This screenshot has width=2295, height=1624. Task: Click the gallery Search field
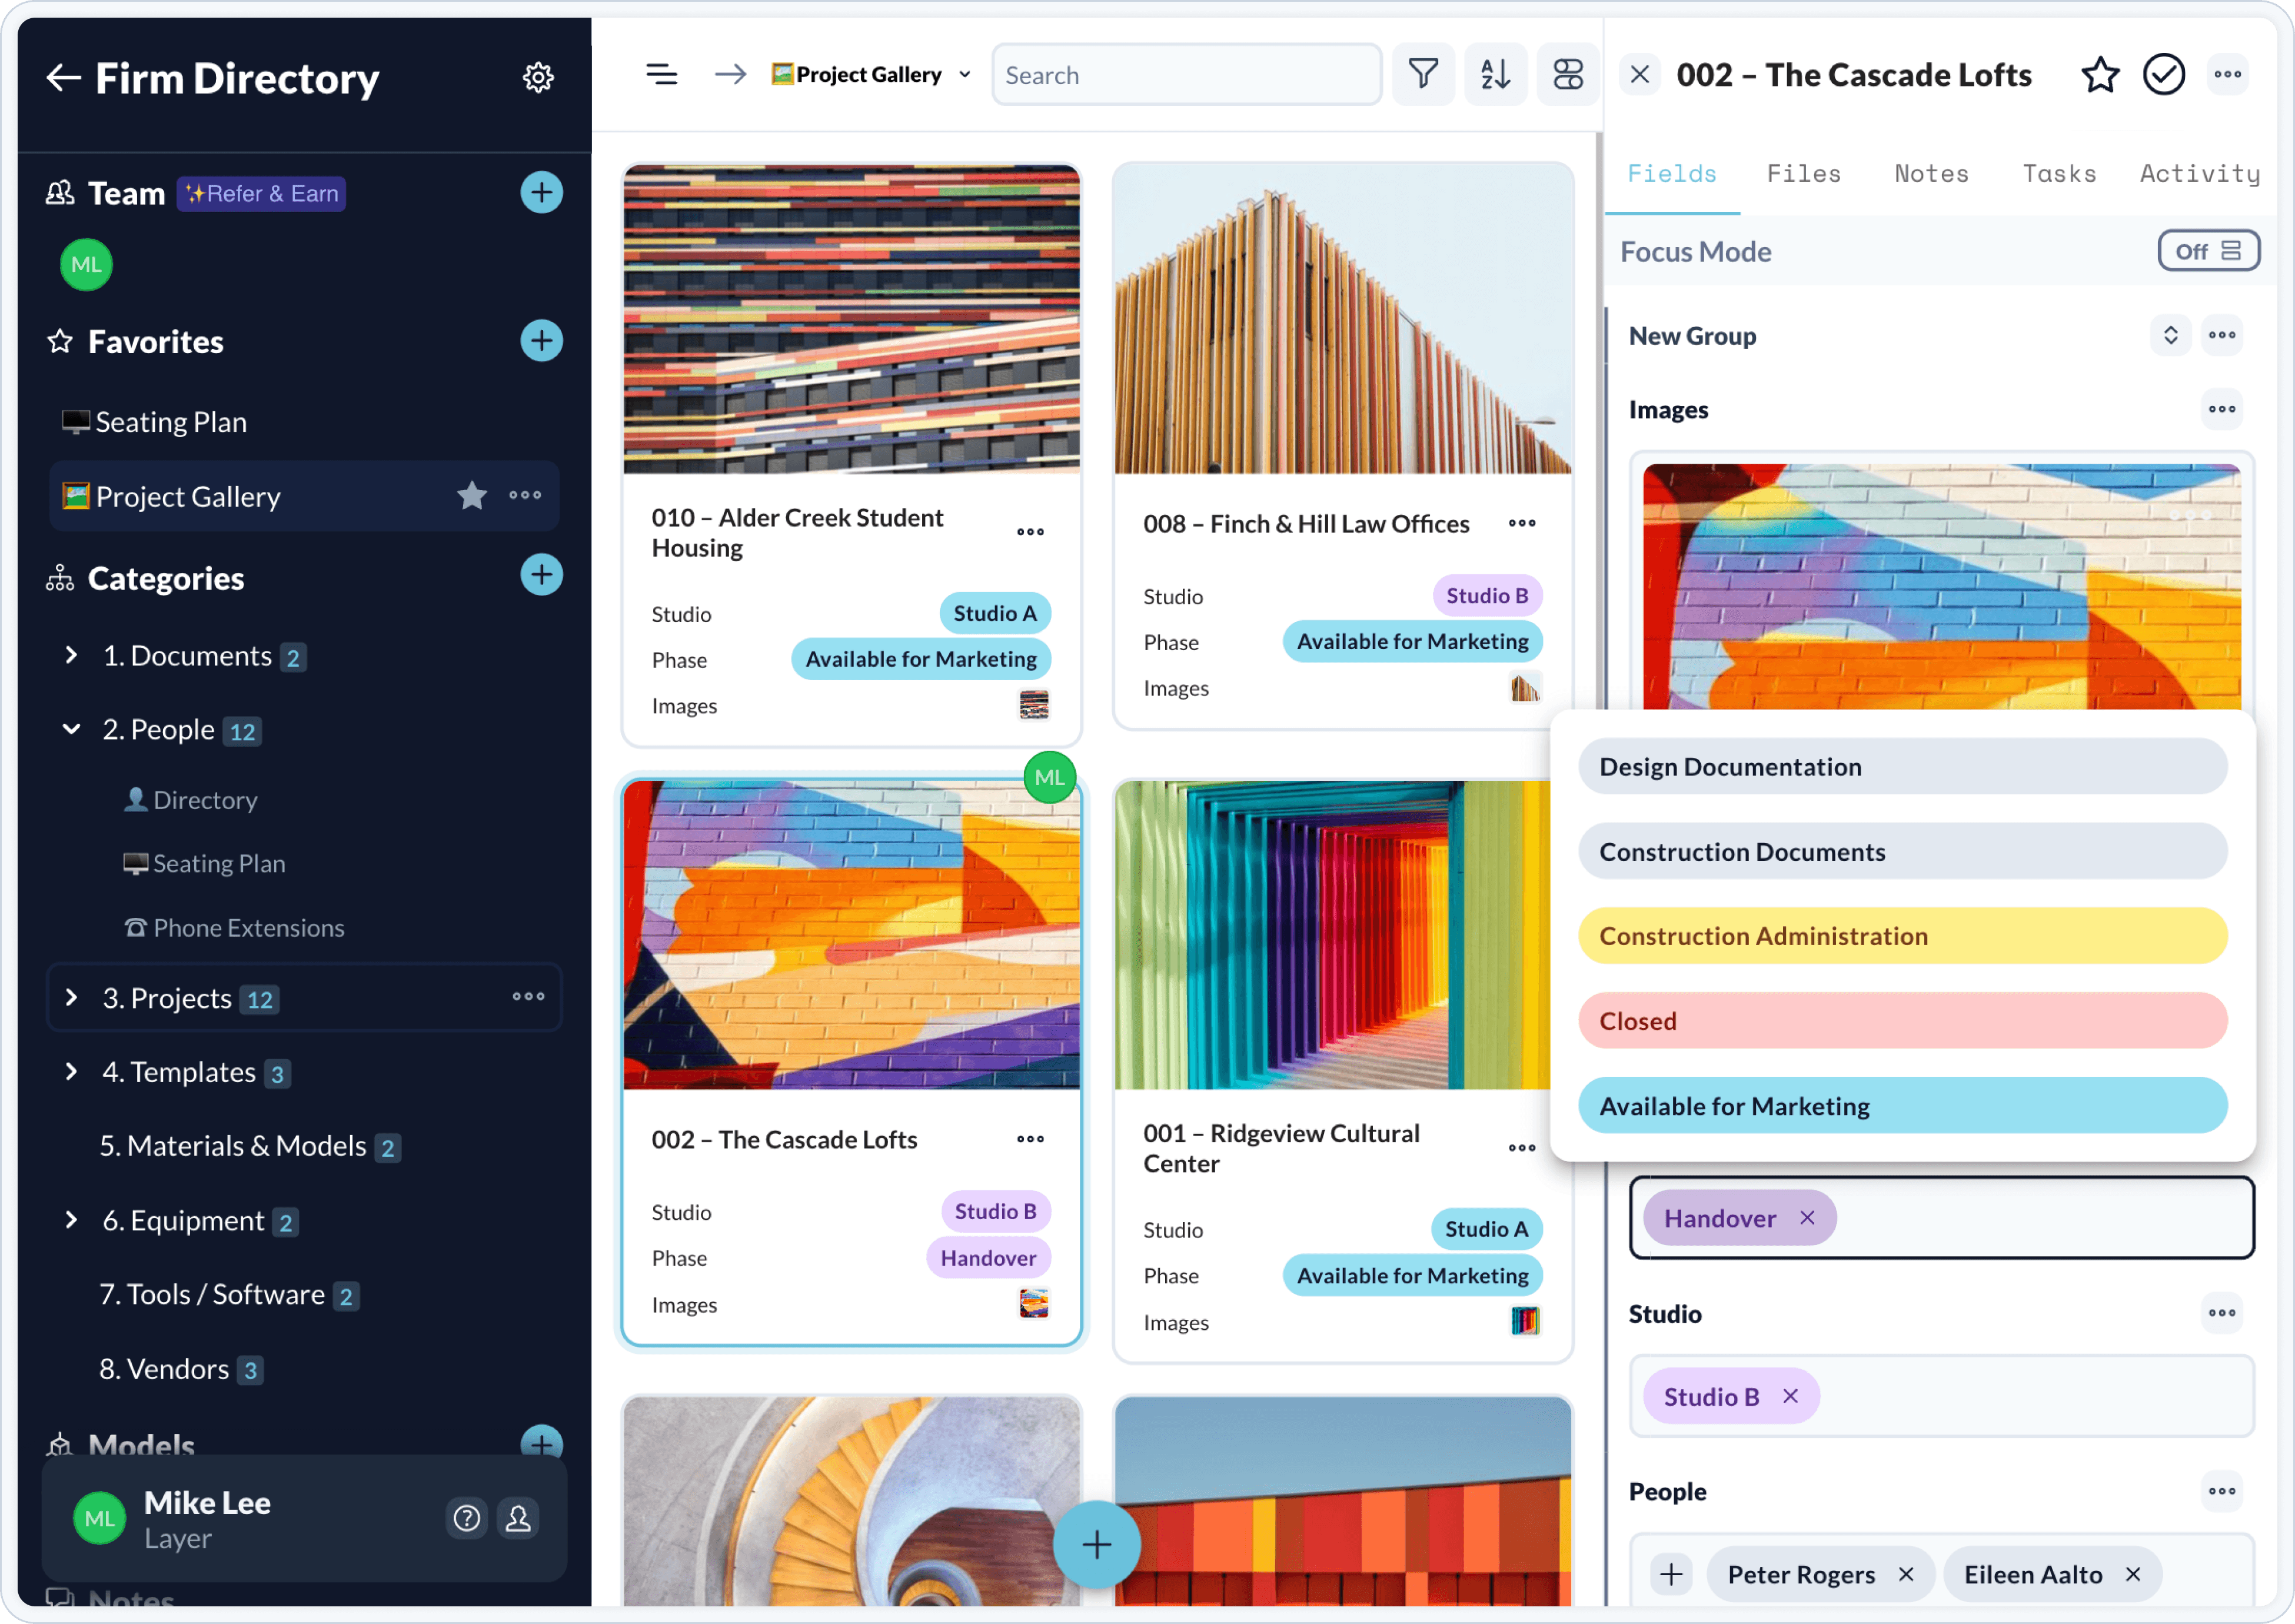click(1187, 74)
